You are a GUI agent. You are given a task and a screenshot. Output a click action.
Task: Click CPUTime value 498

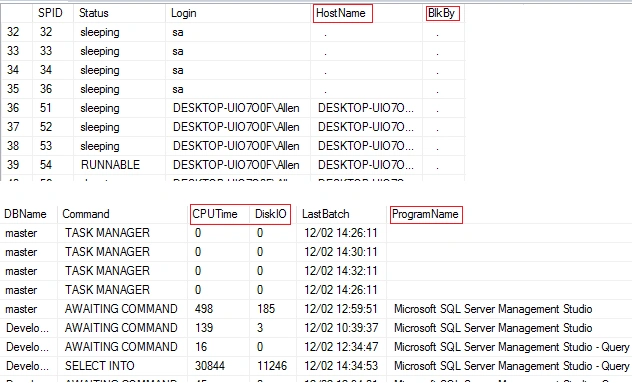(x=204, y=309)
